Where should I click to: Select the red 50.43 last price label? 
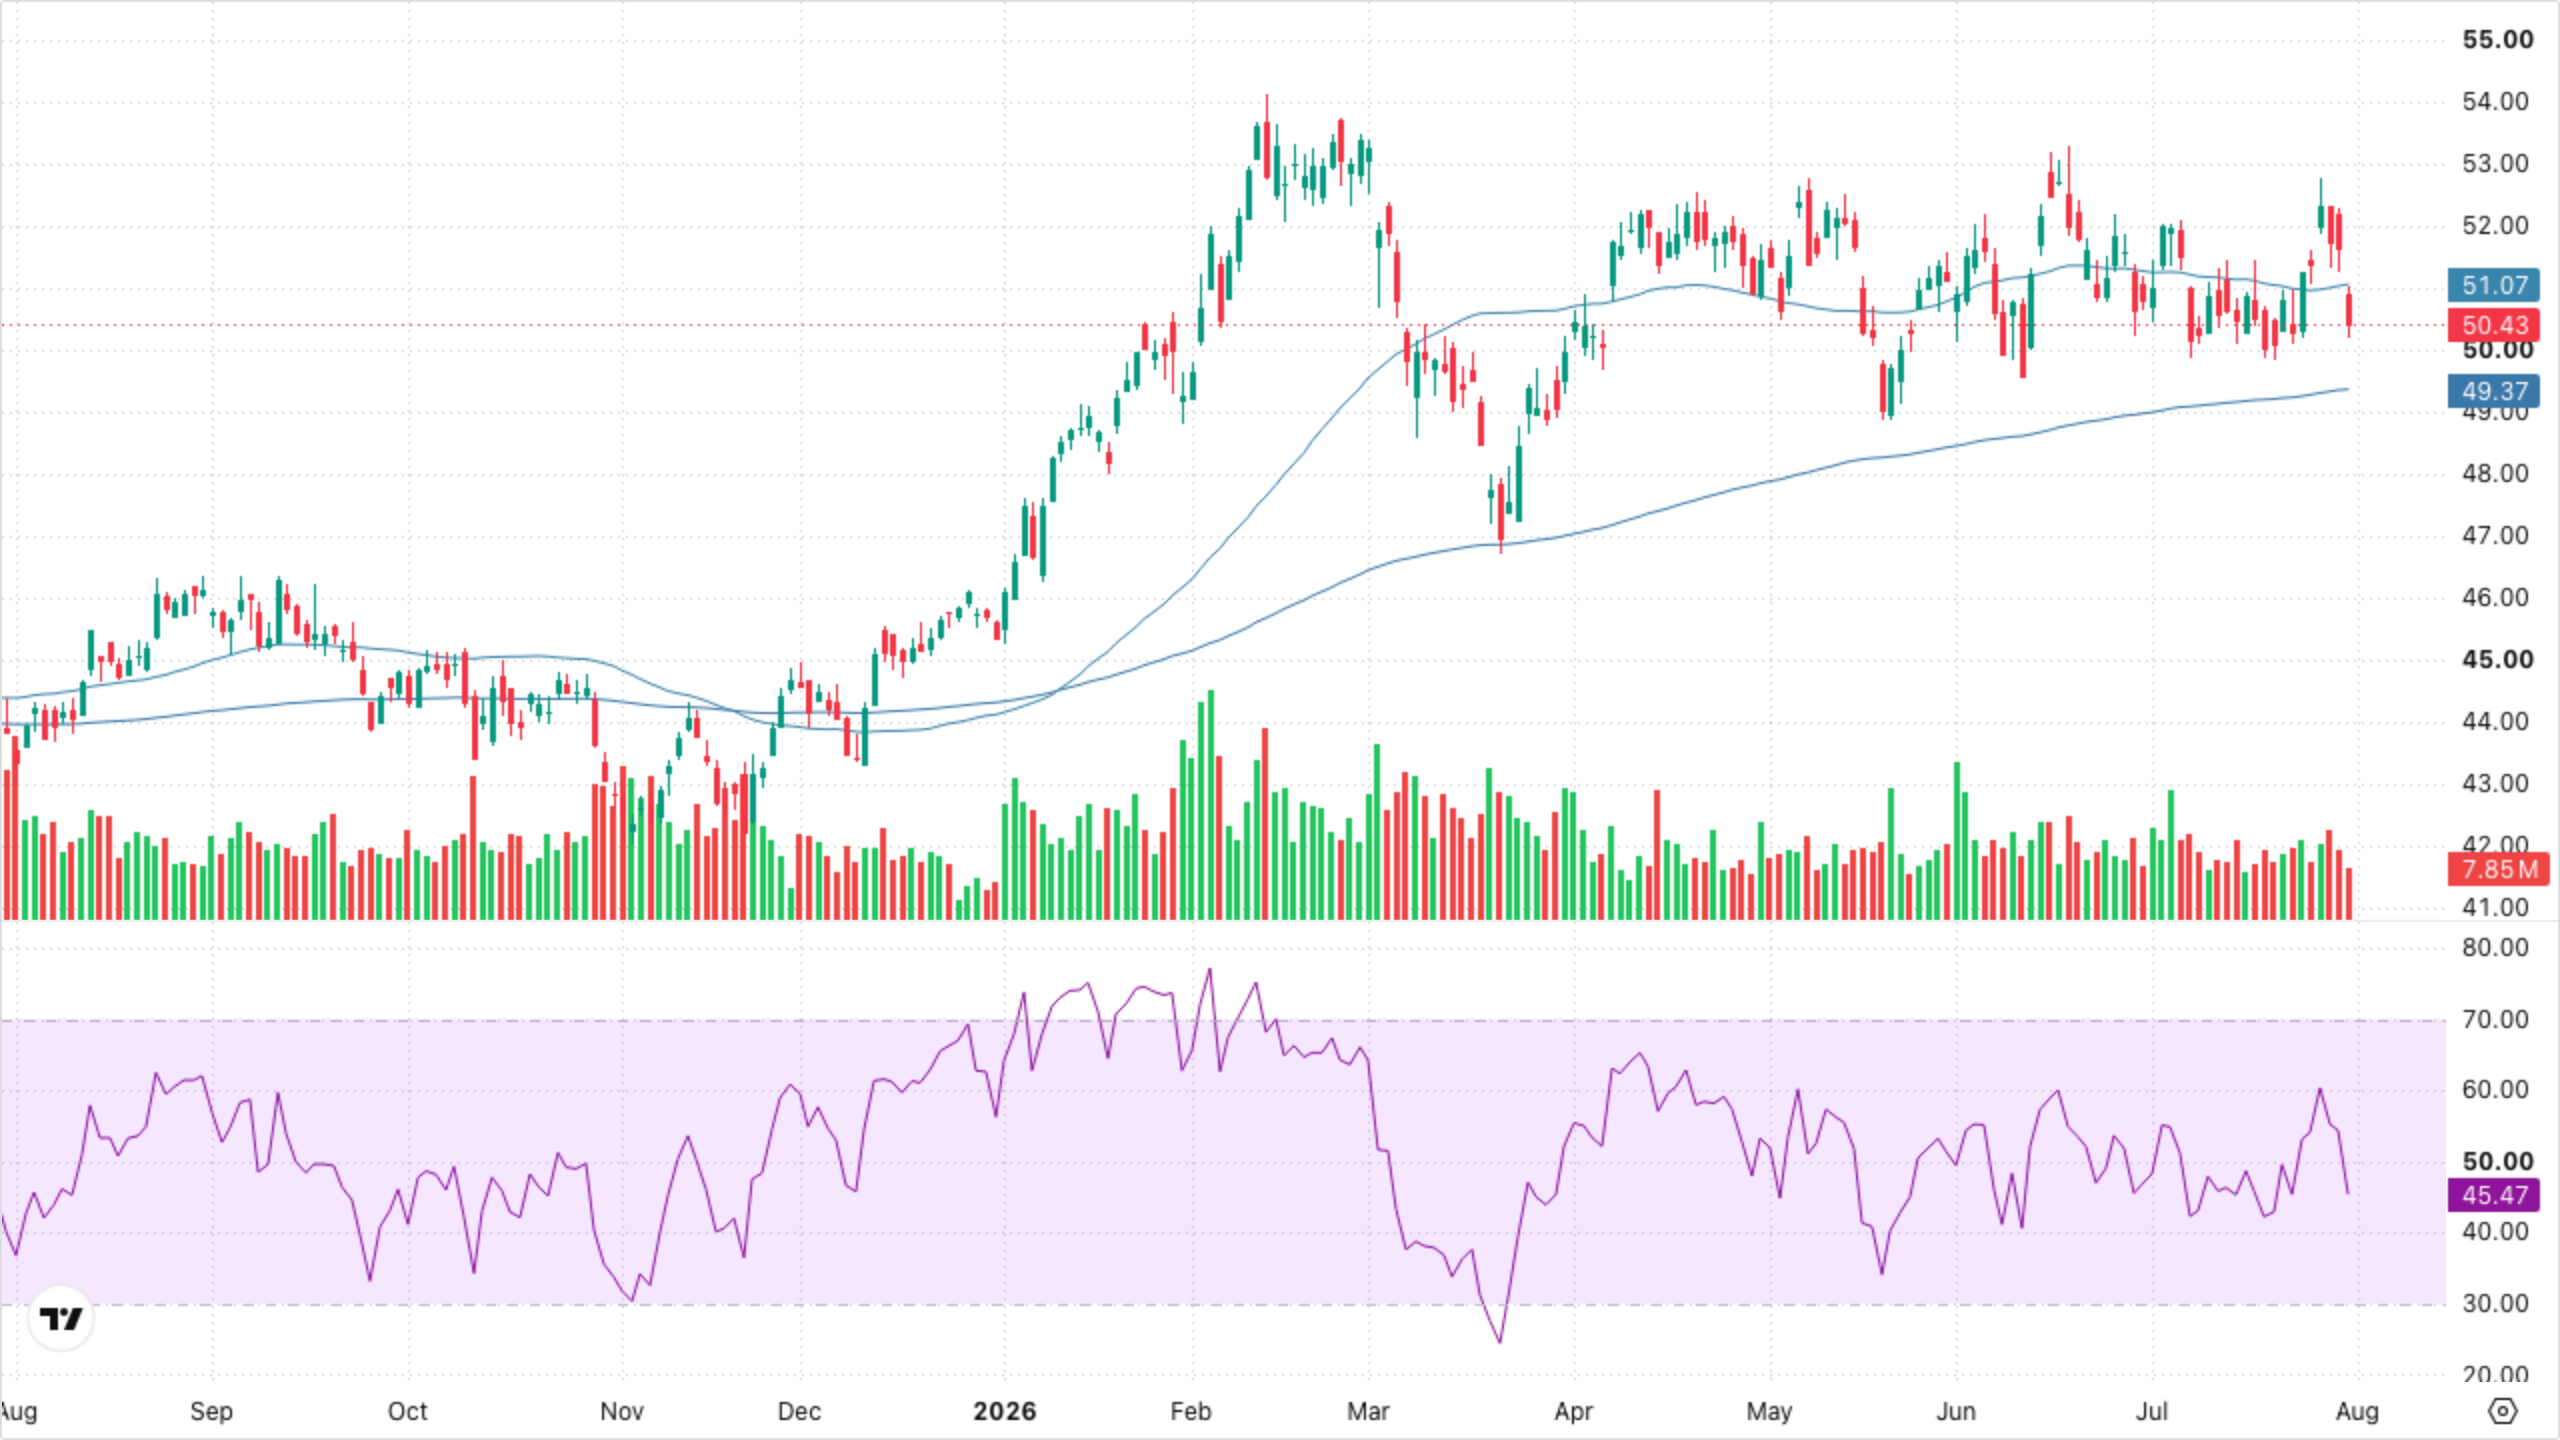pos(2494,325)
